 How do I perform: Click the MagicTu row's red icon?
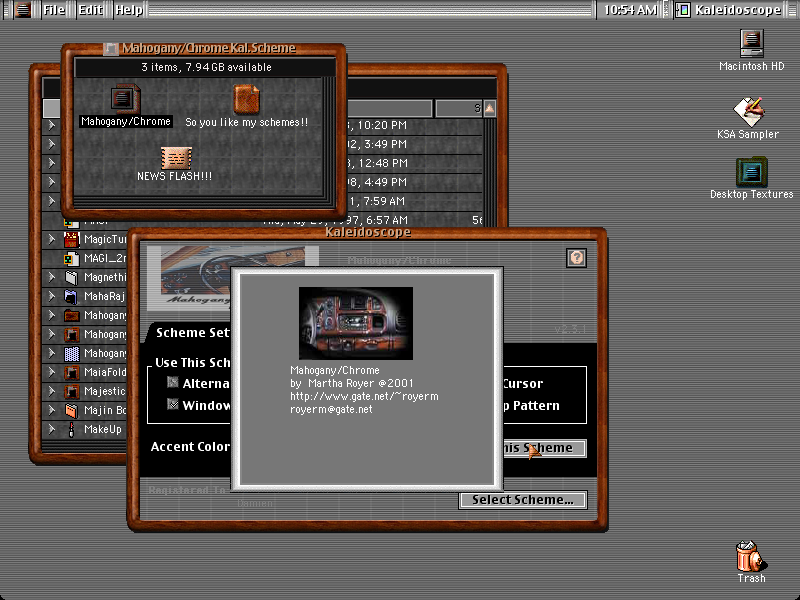(x=71, y=239)
